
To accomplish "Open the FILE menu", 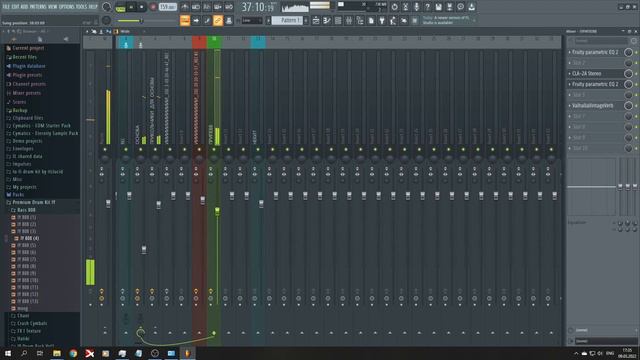I will tap(6, 7).
